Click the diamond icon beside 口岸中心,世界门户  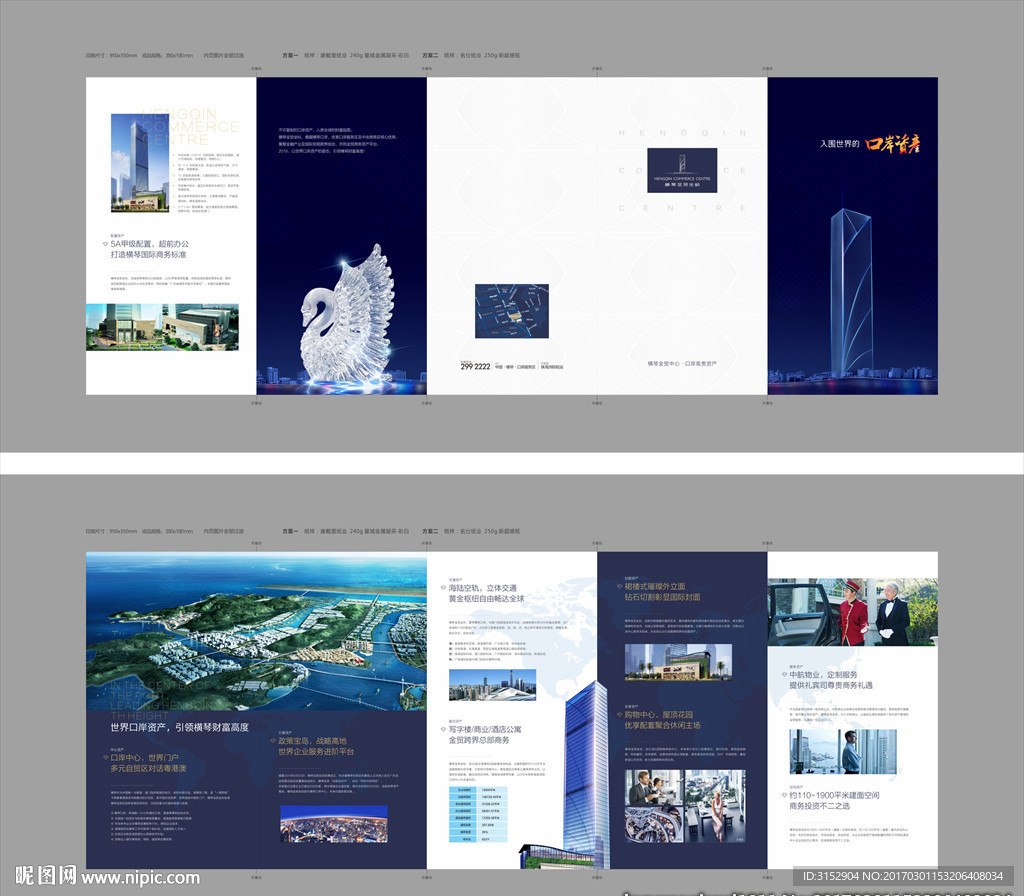[x=105, y=758]
